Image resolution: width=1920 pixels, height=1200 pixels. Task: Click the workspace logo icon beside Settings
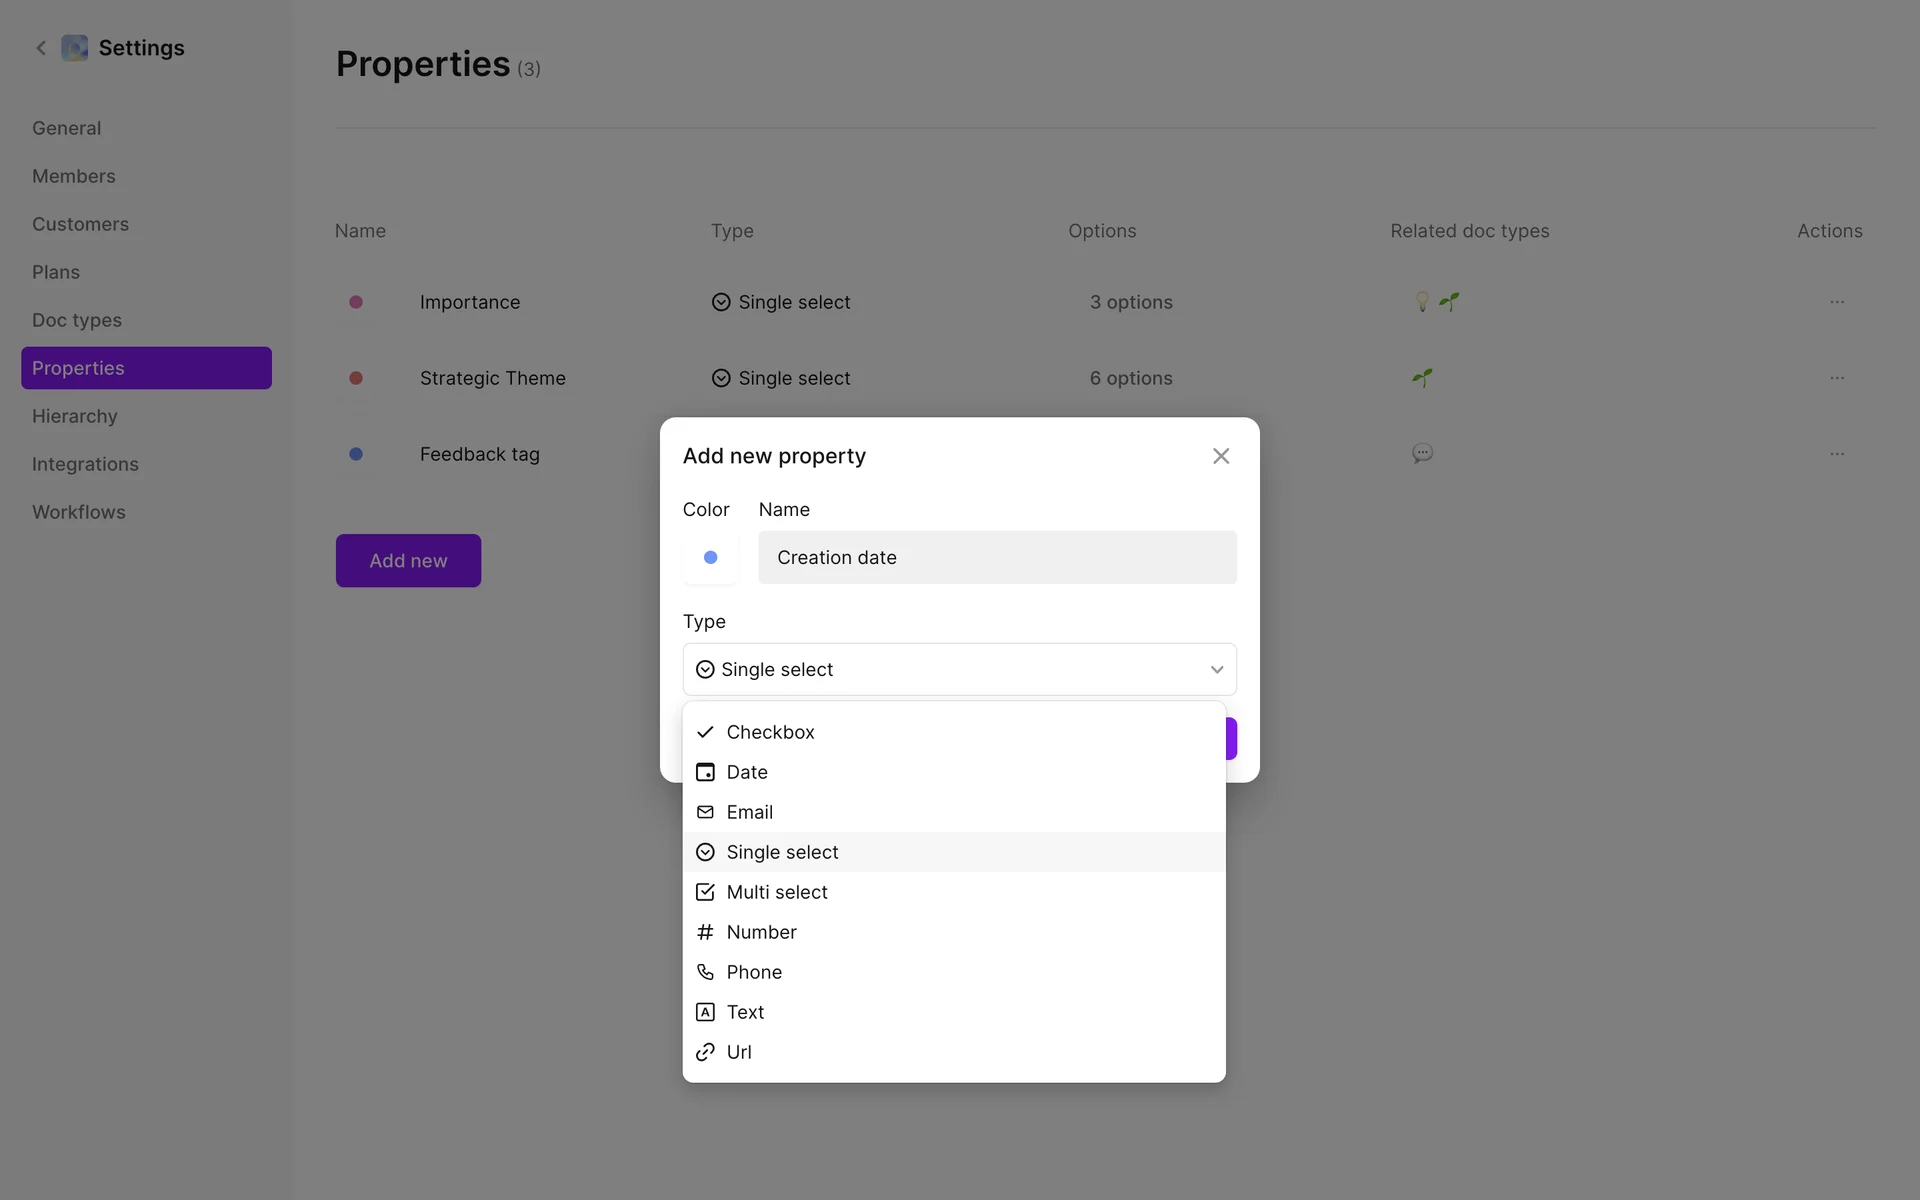click(75, 48)
